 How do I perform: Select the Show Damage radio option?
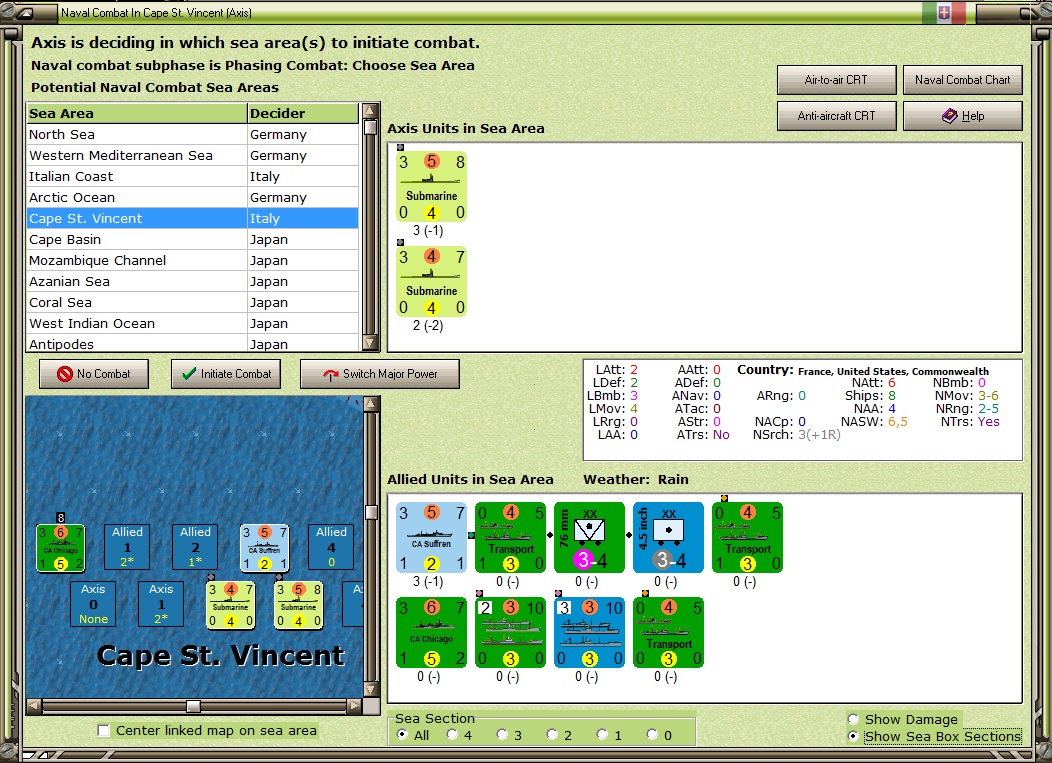853,719
